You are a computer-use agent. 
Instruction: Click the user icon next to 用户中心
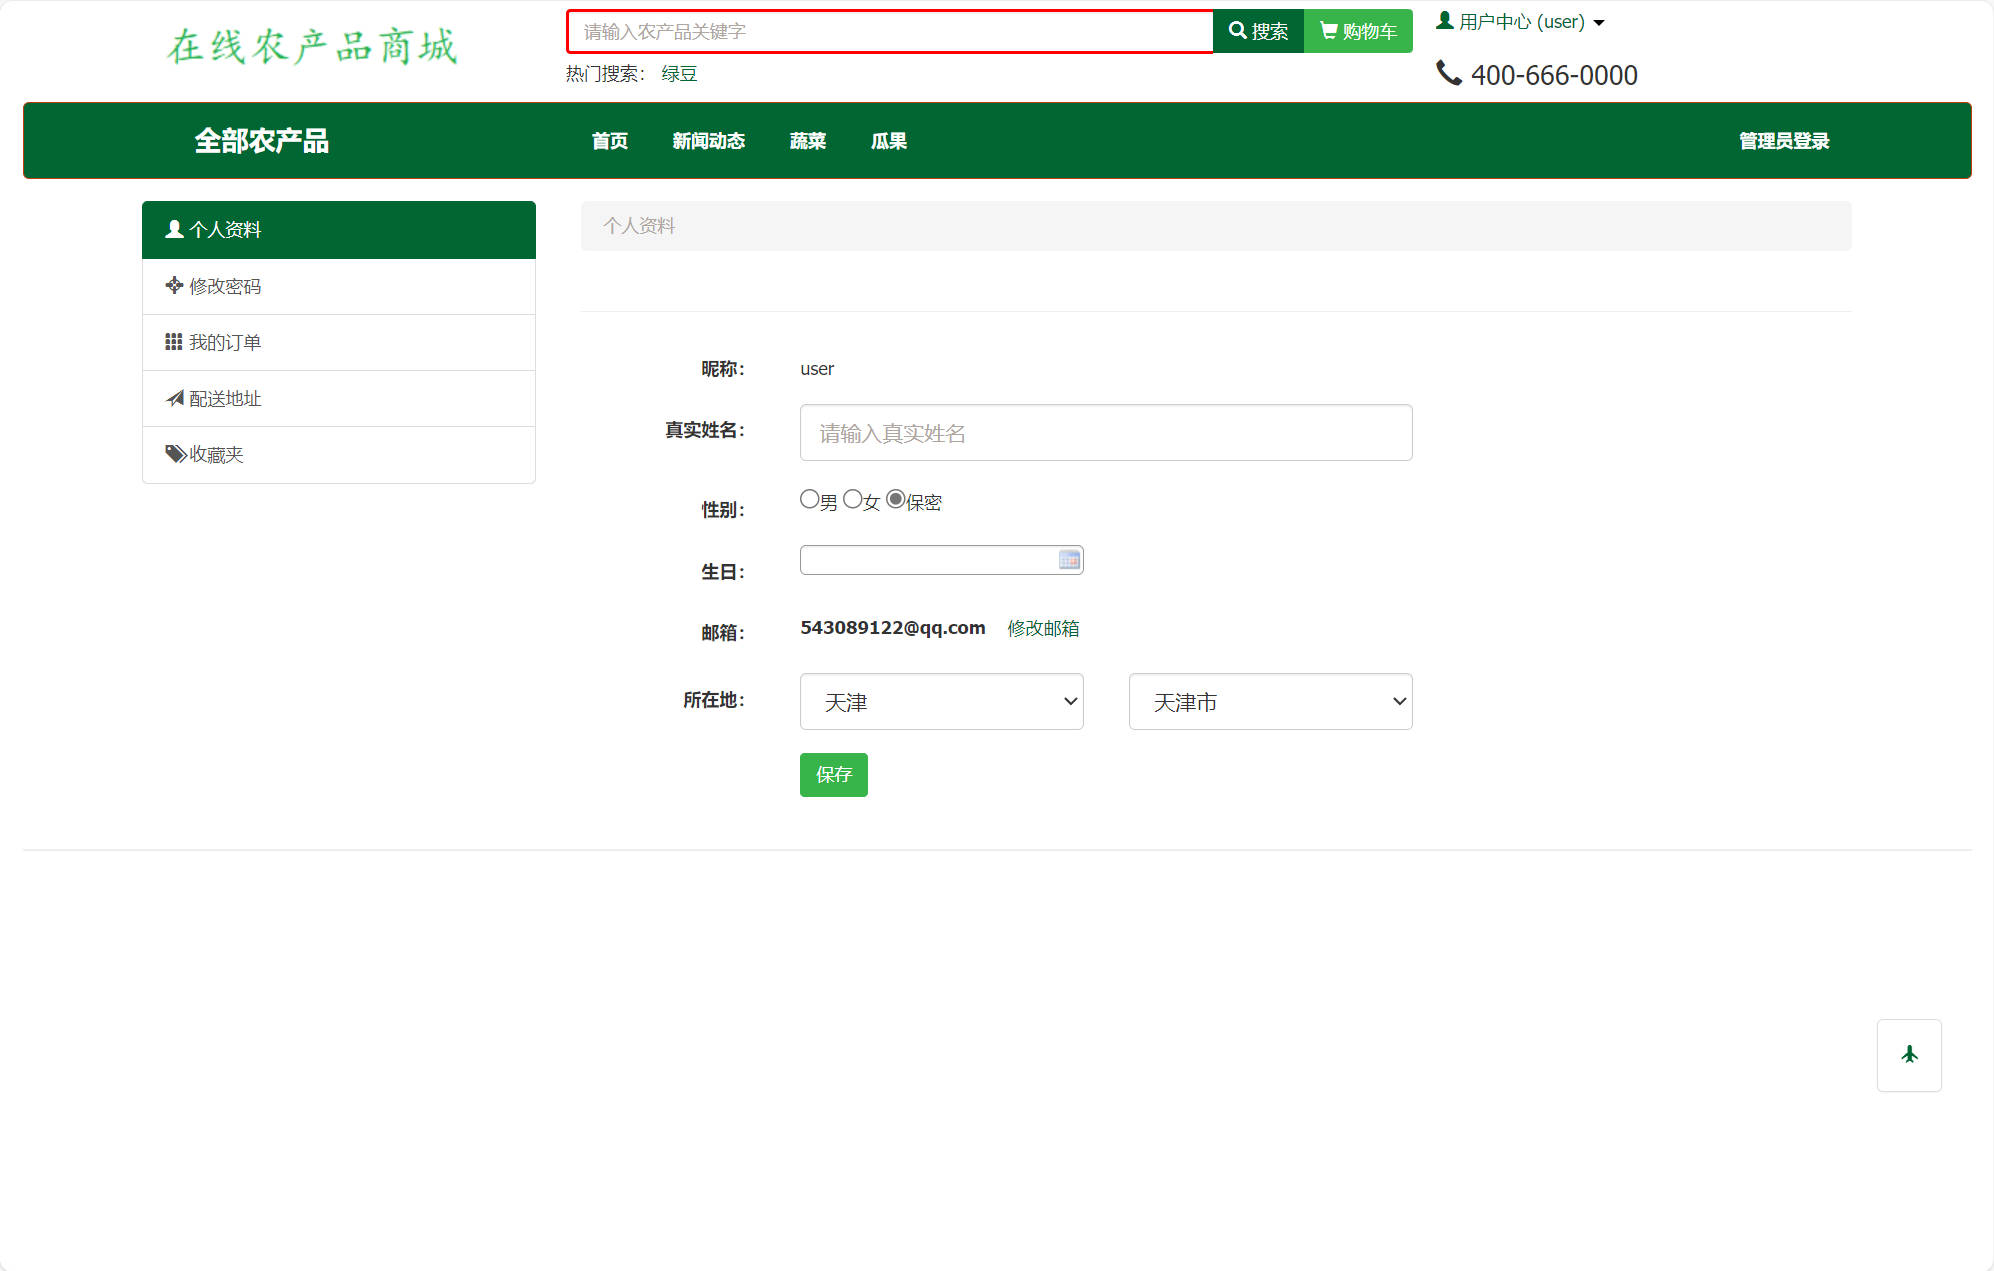(x=1444, y=19)
